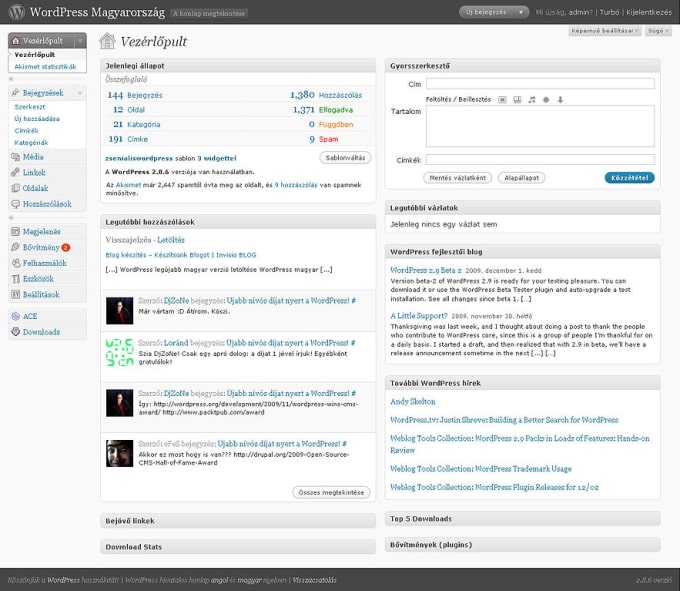
Task: Open Szerkeszt under Bejegyzések
Action: tap(30, 107)
